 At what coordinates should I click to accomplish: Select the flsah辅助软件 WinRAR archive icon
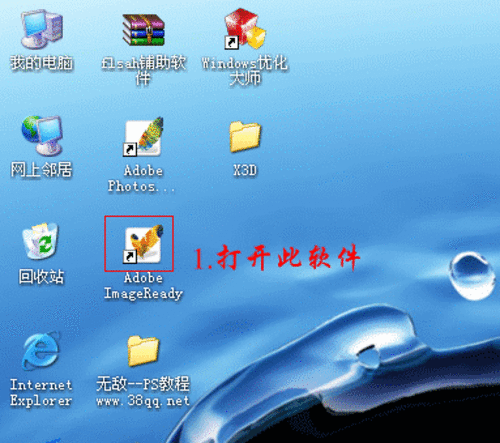point(143,30)
